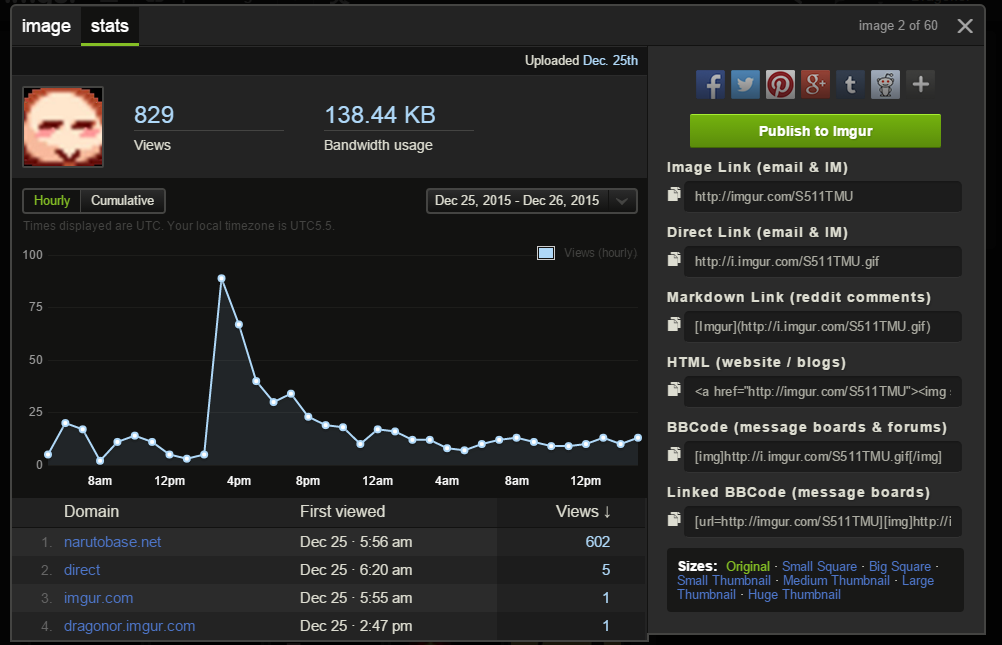Copy the BBCode to clipboard

(674, 455)
